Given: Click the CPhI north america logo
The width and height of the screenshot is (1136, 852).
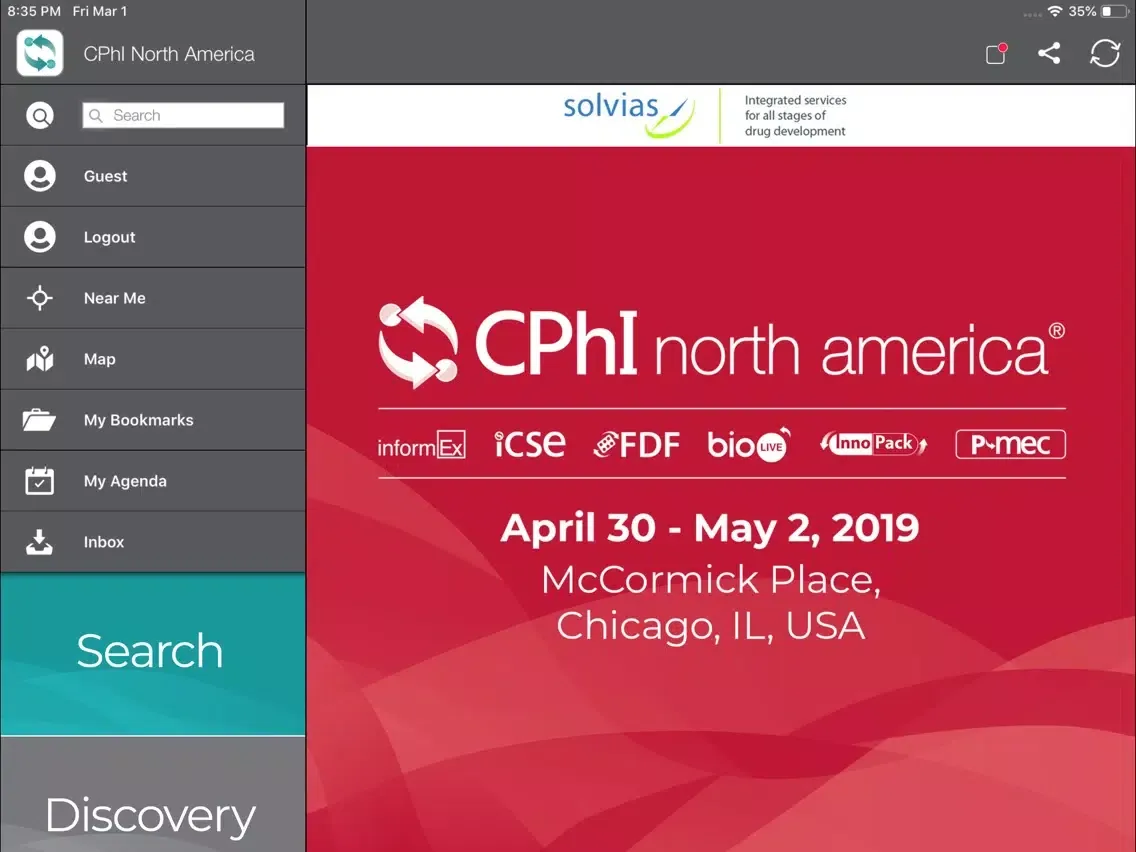Looking at the screenshot, I should point(722,343).
